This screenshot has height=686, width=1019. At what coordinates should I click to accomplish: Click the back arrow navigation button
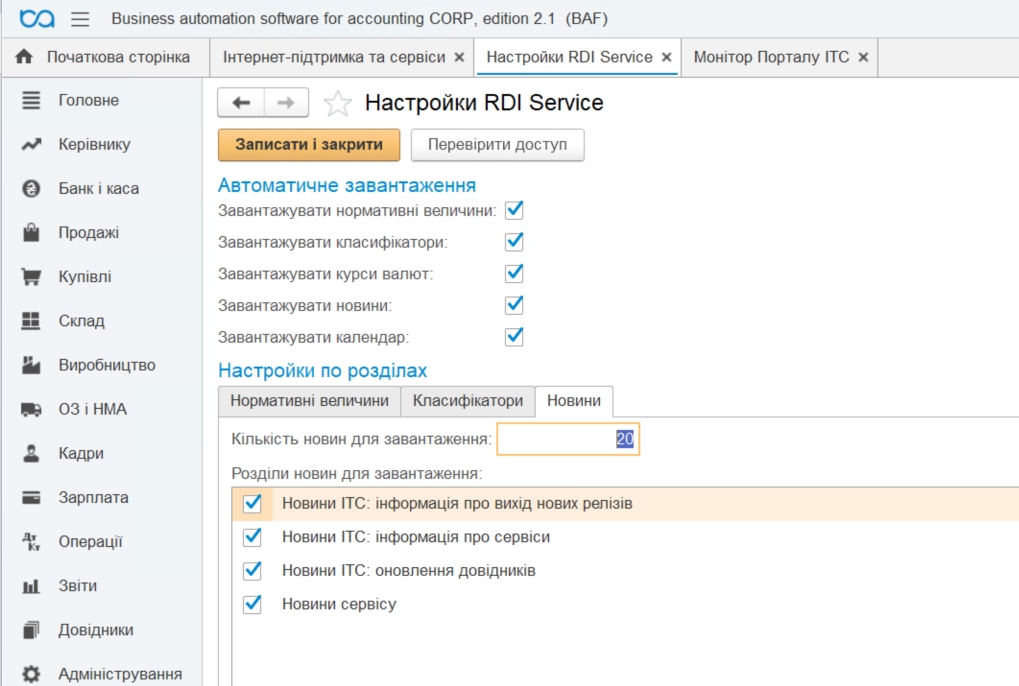click(x=241, y=103)
